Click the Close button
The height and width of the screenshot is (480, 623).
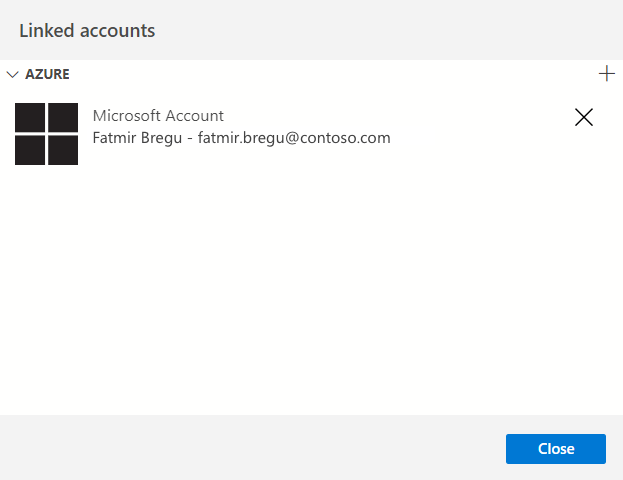click(x=556, y=449)
